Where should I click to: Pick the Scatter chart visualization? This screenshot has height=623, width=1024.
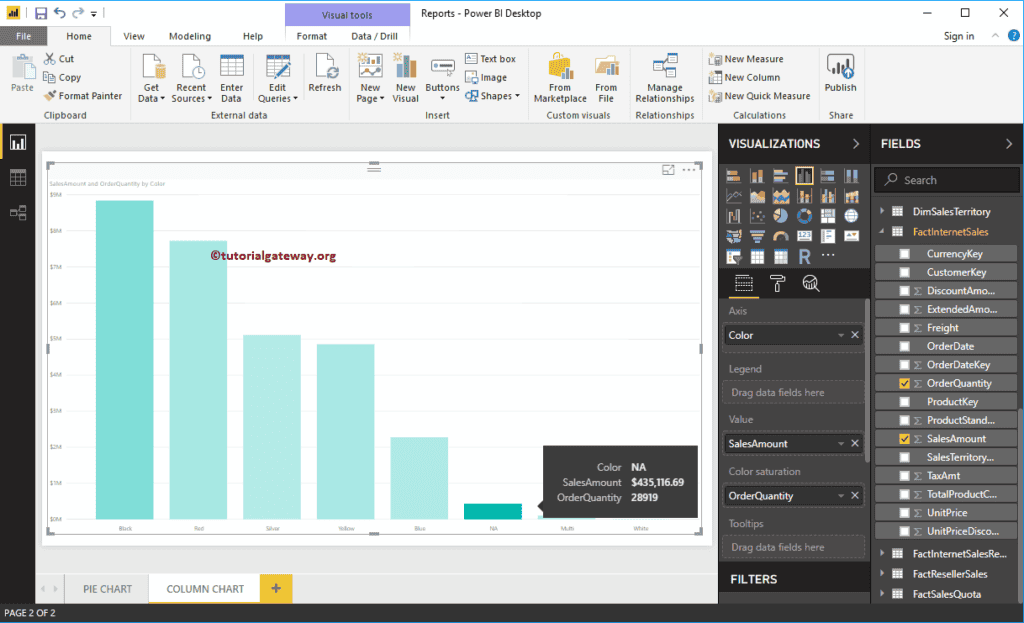[x=757, y=216]
